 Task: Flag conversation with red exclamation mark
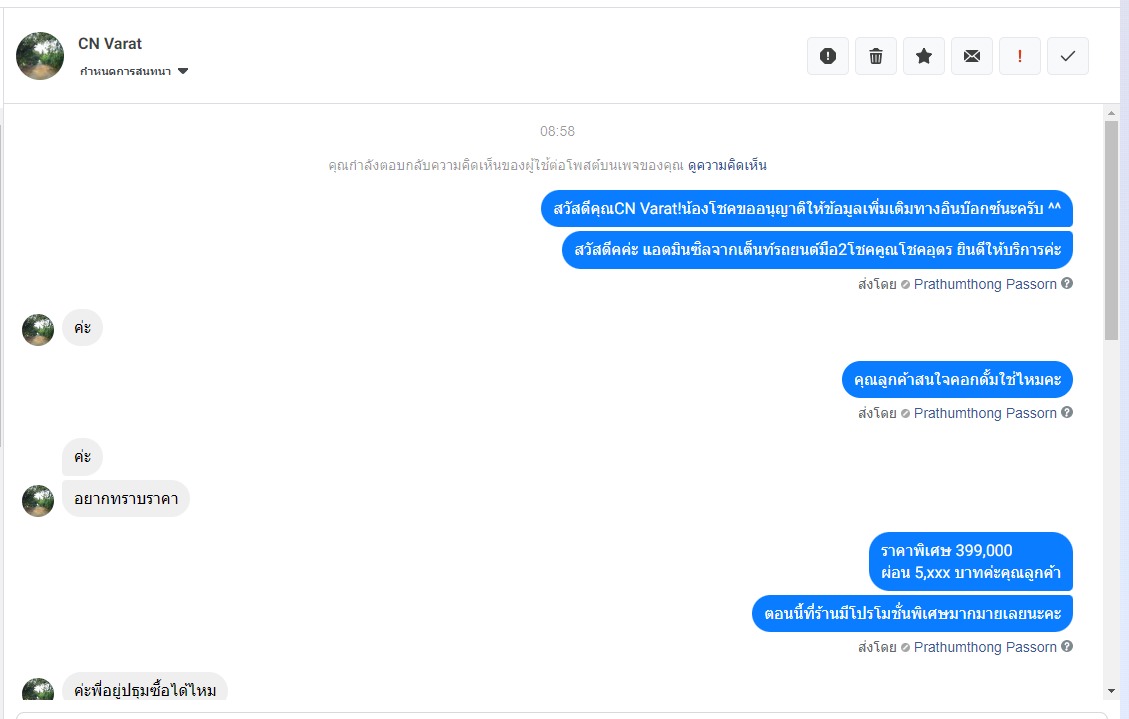click(1020, 56)
